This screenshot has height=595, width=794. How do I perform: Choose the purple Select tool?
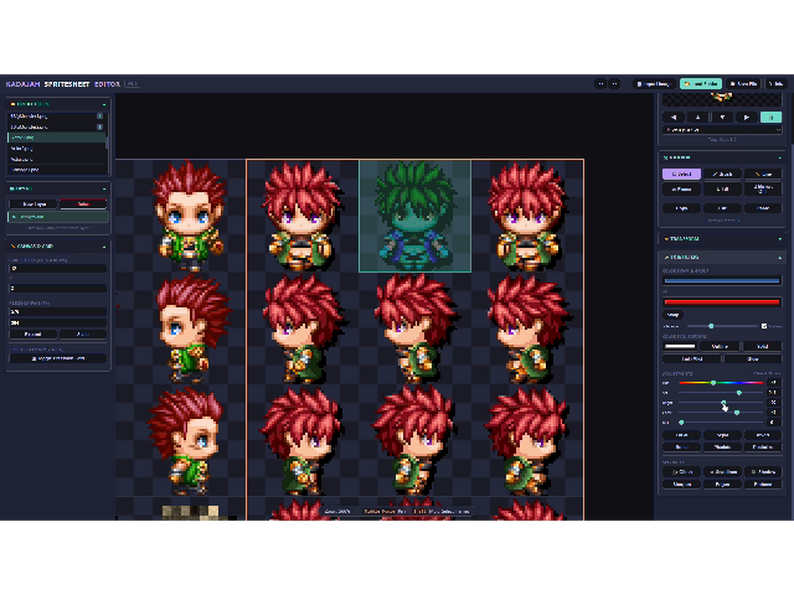[x=681, y=174]
